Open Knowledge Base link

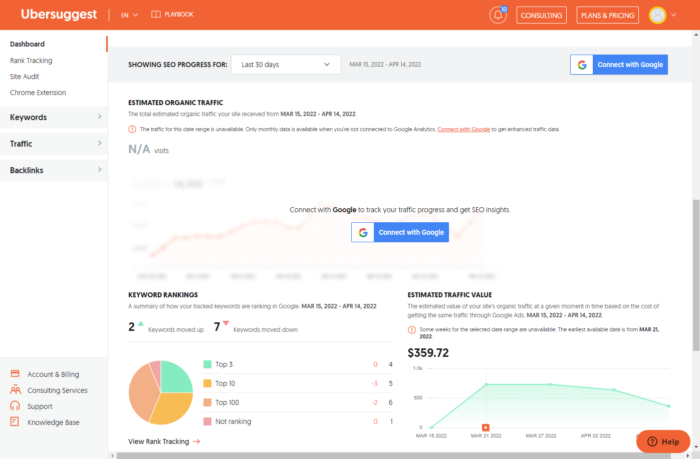point(53,422)
